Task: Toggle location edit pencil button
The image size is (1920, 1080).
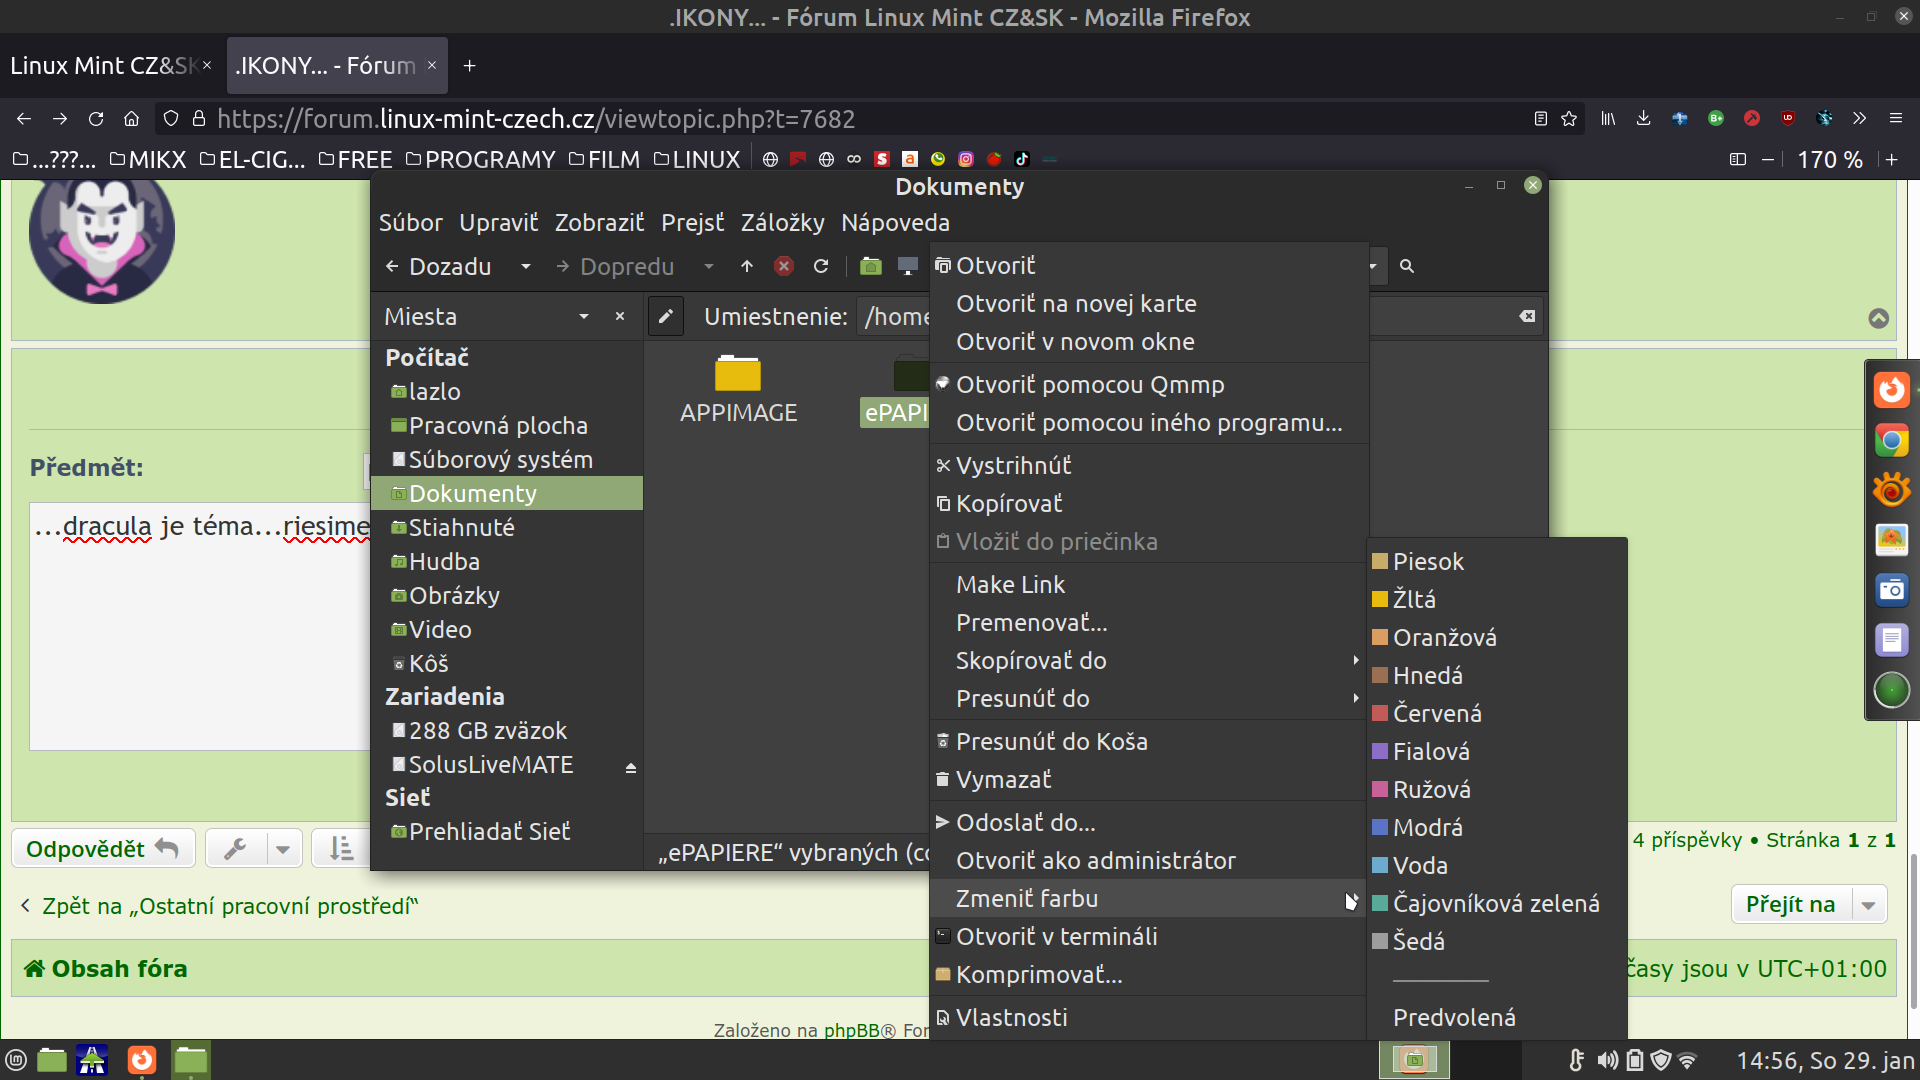Action: (666, 317)
